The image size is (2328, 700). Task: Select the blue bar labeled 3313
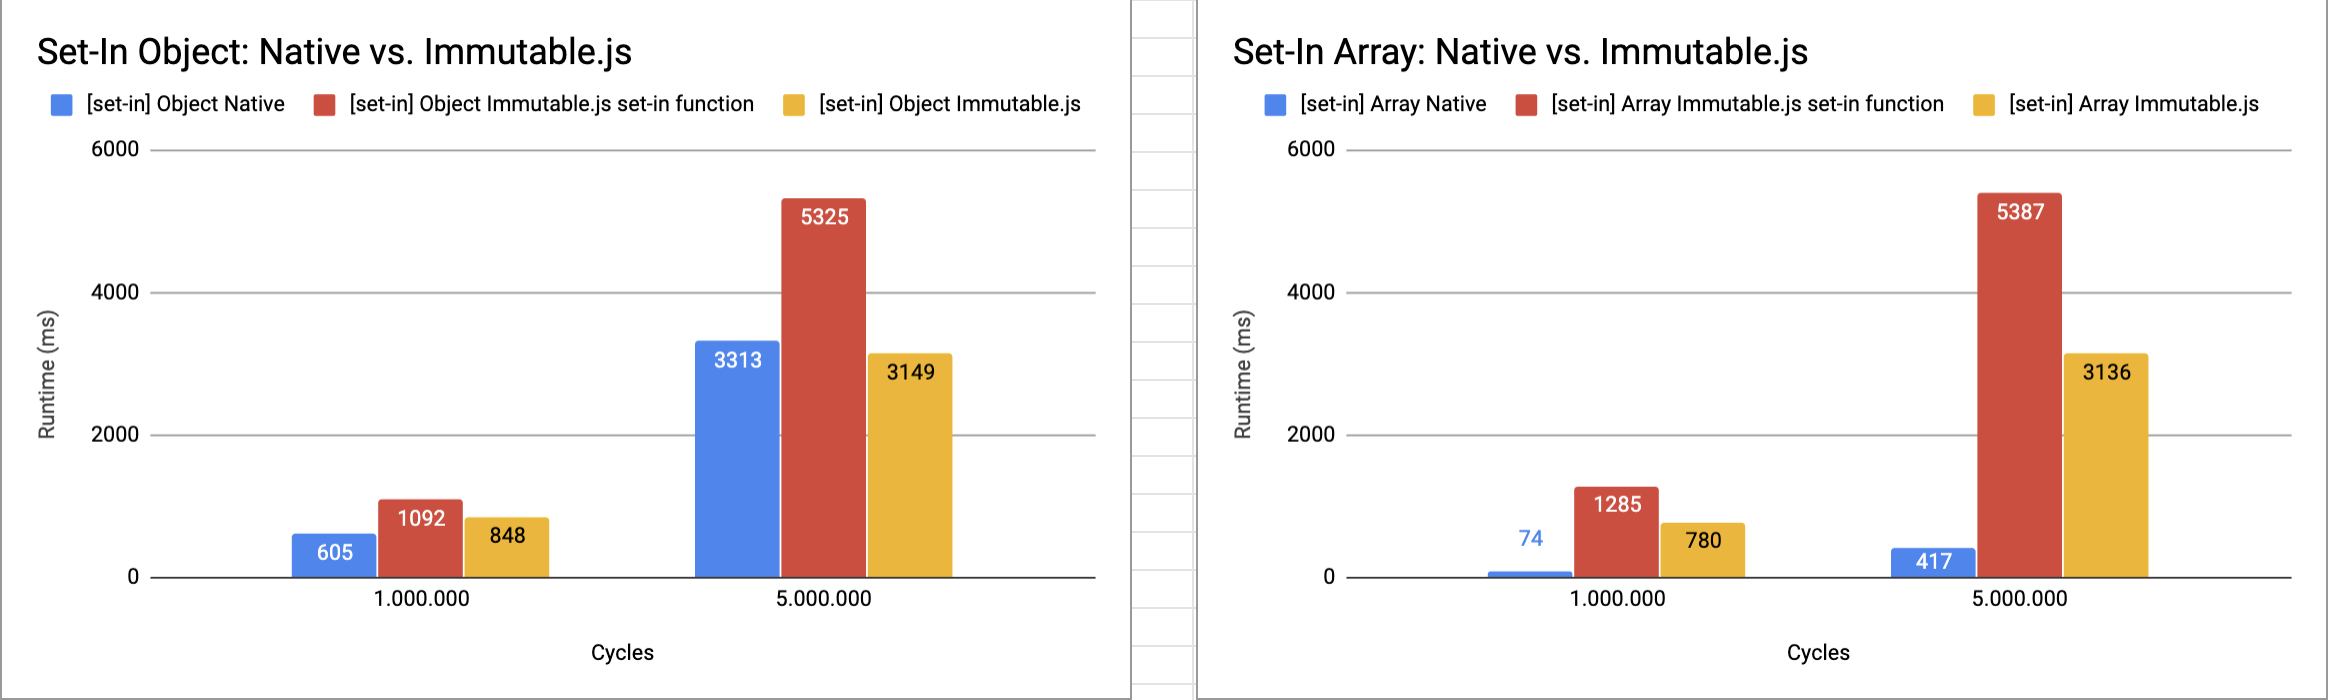point(737,459)
